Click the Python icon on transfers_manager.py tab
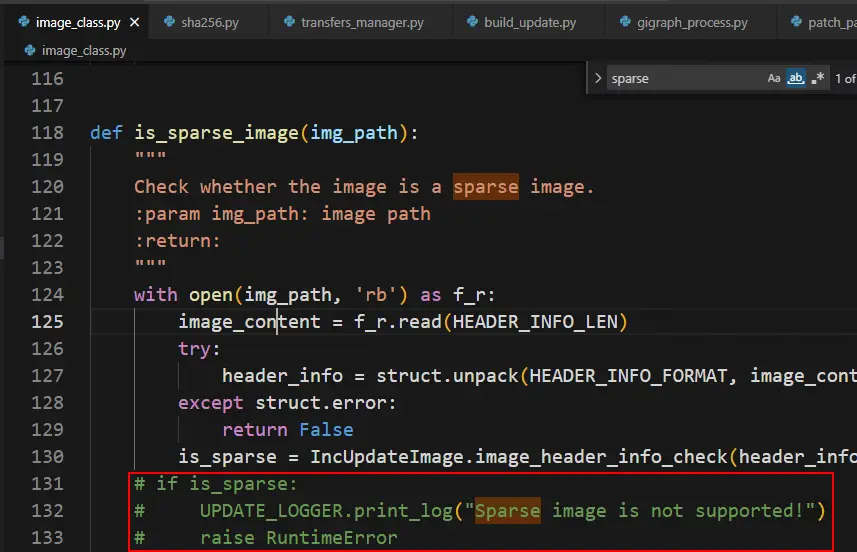The image size is (857, 552). [x=289, y=21]
